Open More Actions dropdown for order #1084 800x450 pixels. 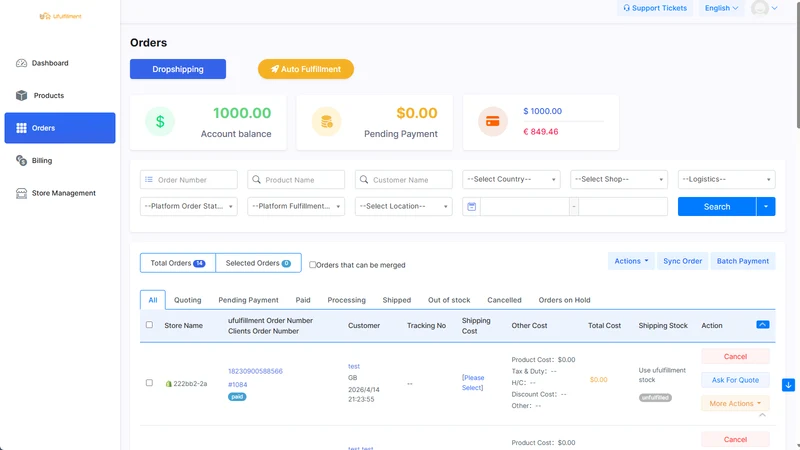(735, 404)
